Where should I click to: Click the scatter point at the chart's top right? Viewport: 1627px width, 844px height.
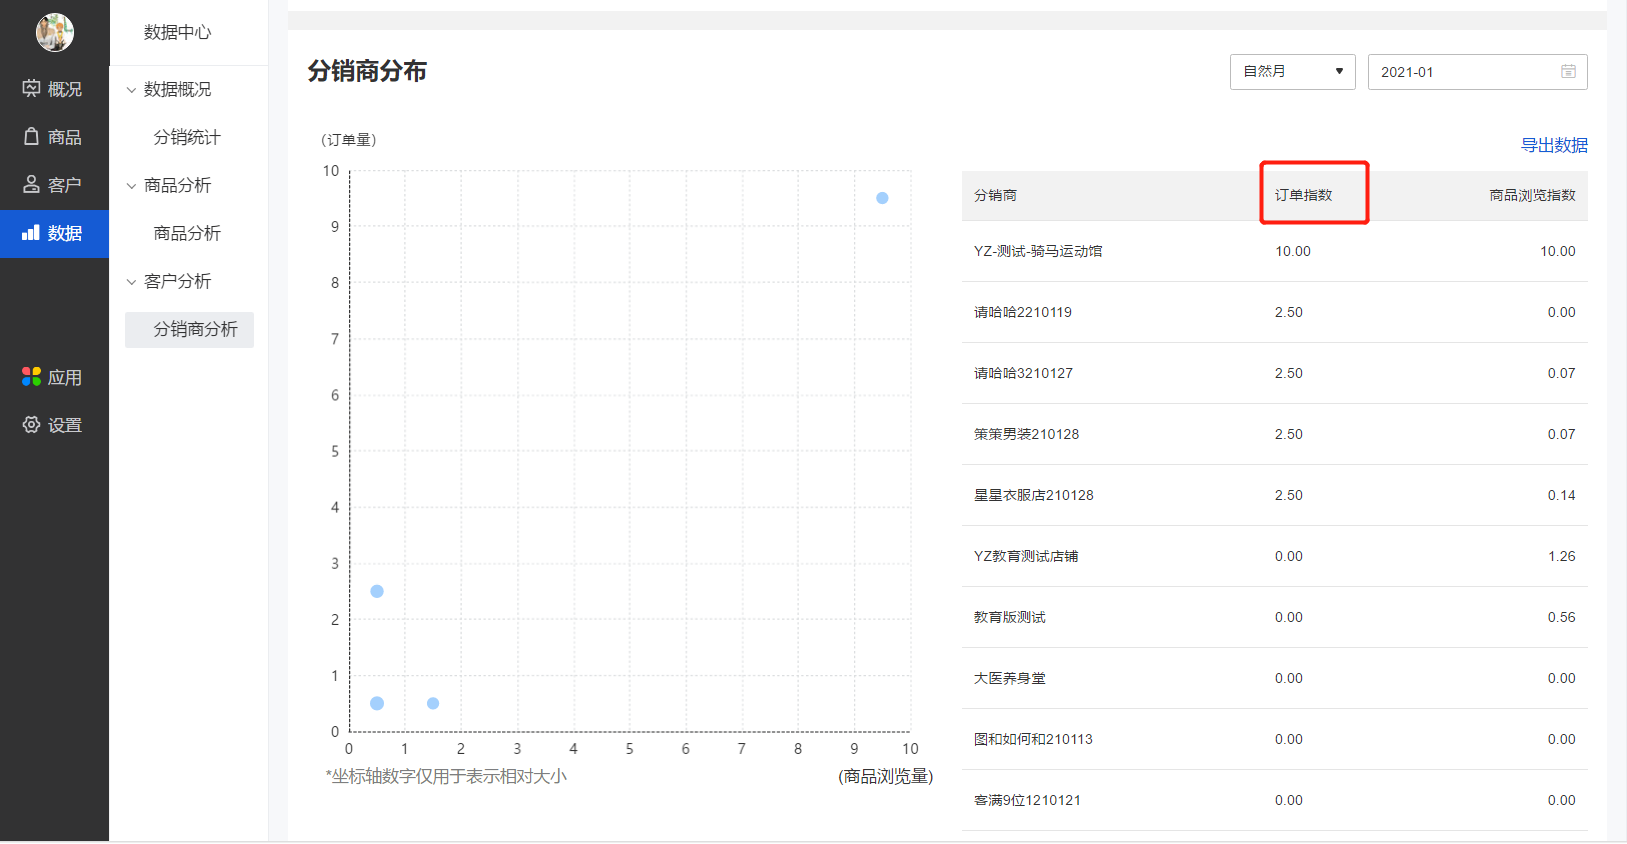[882, 198]
